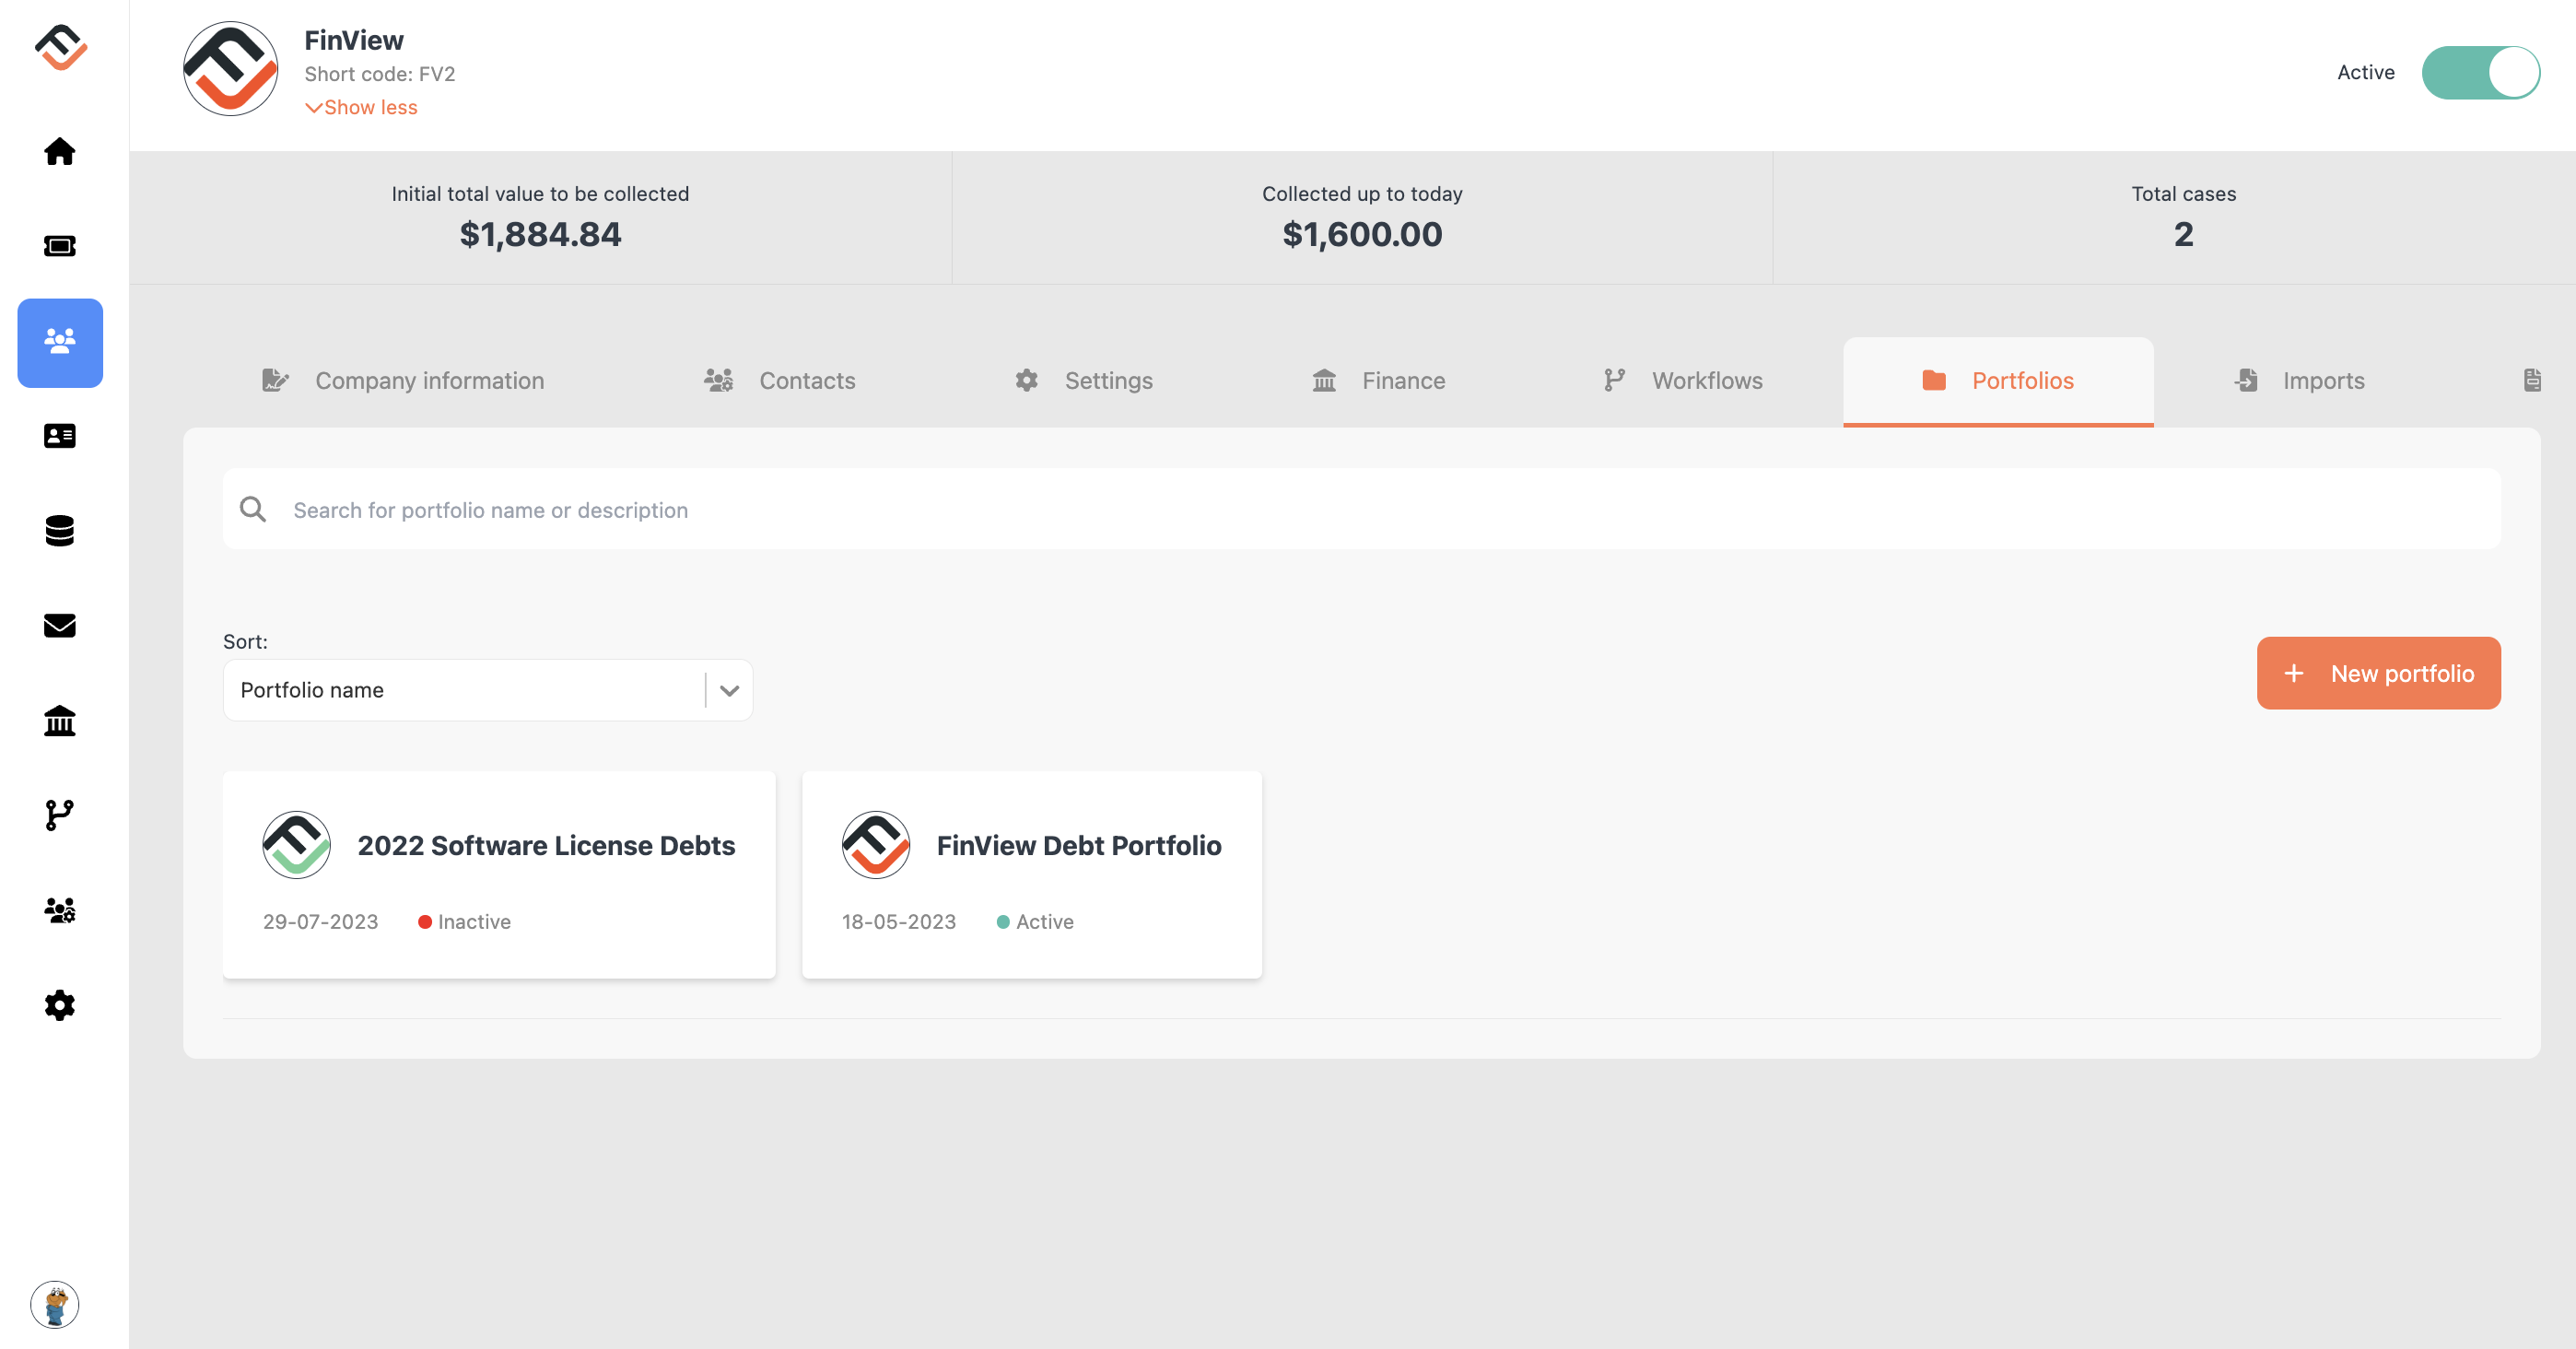Click the sort dropdown chevron arrow
The height and width of the screenshot is (1349, 2576).
[729, 690]
